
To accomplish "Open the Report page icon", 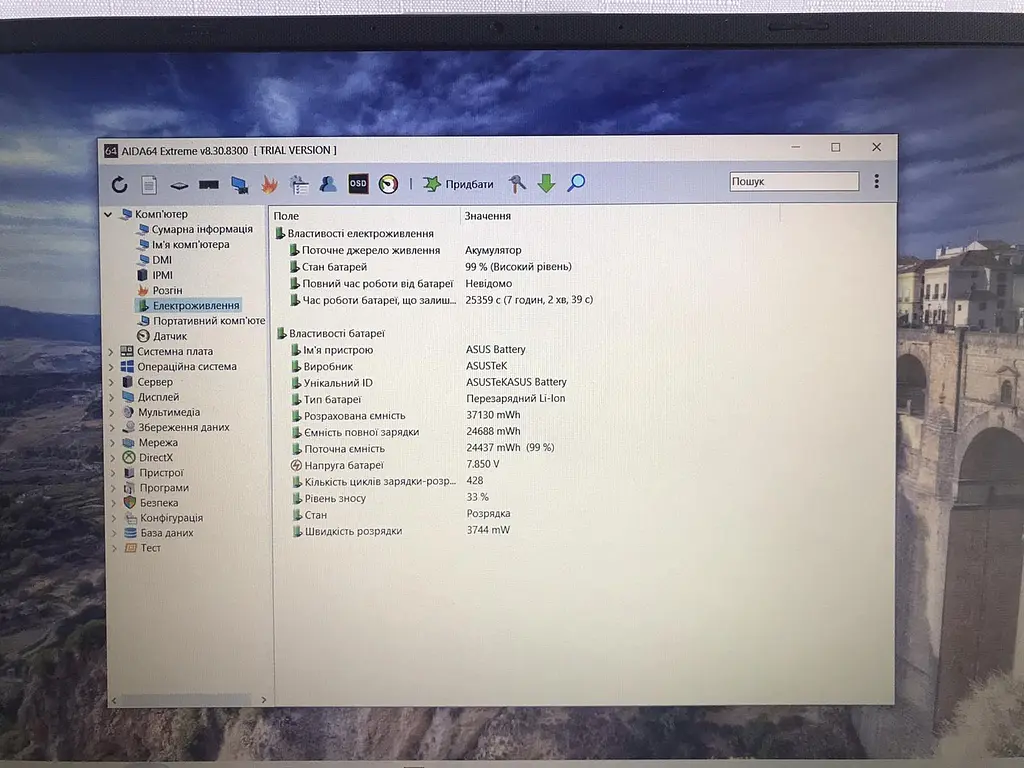I will point(150,185).
